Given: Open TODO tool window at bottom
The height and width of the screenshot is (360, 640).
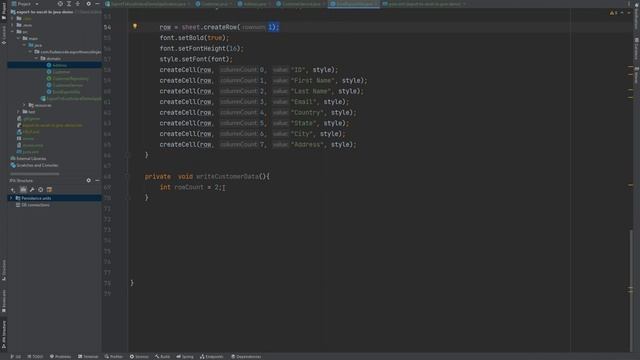Looking at the screenshot, I should click(x=35, y=356).
